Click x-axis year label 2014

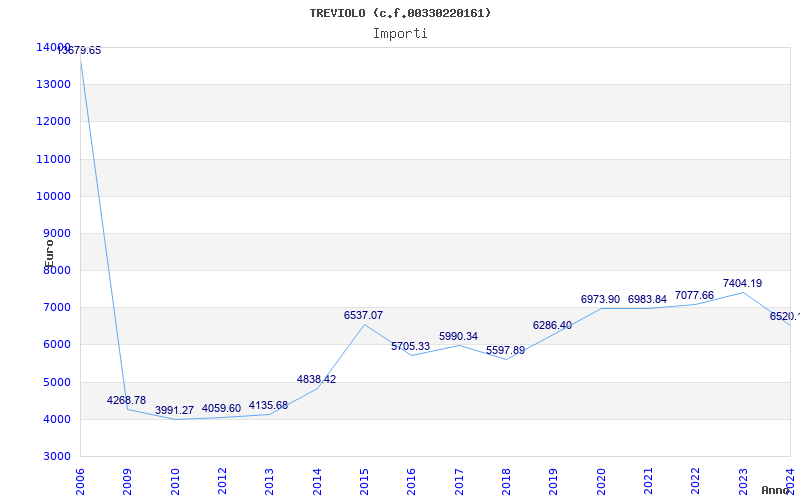(x=317, y=481)
